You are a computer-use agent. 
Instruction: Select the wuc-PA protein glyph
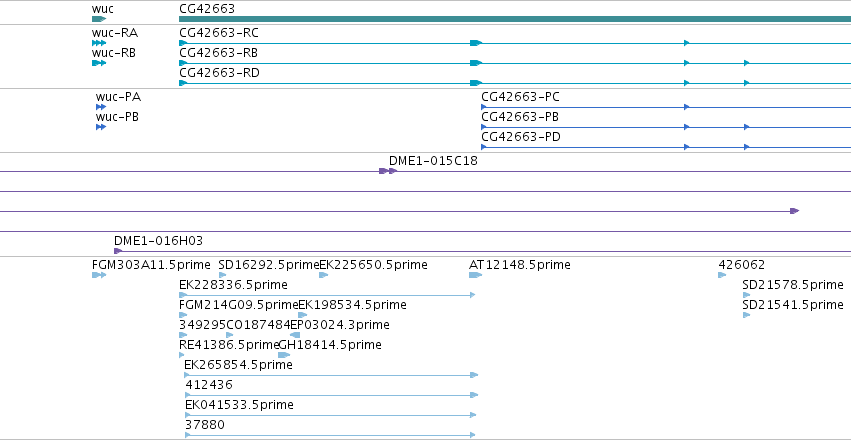(x=101, y=107)
